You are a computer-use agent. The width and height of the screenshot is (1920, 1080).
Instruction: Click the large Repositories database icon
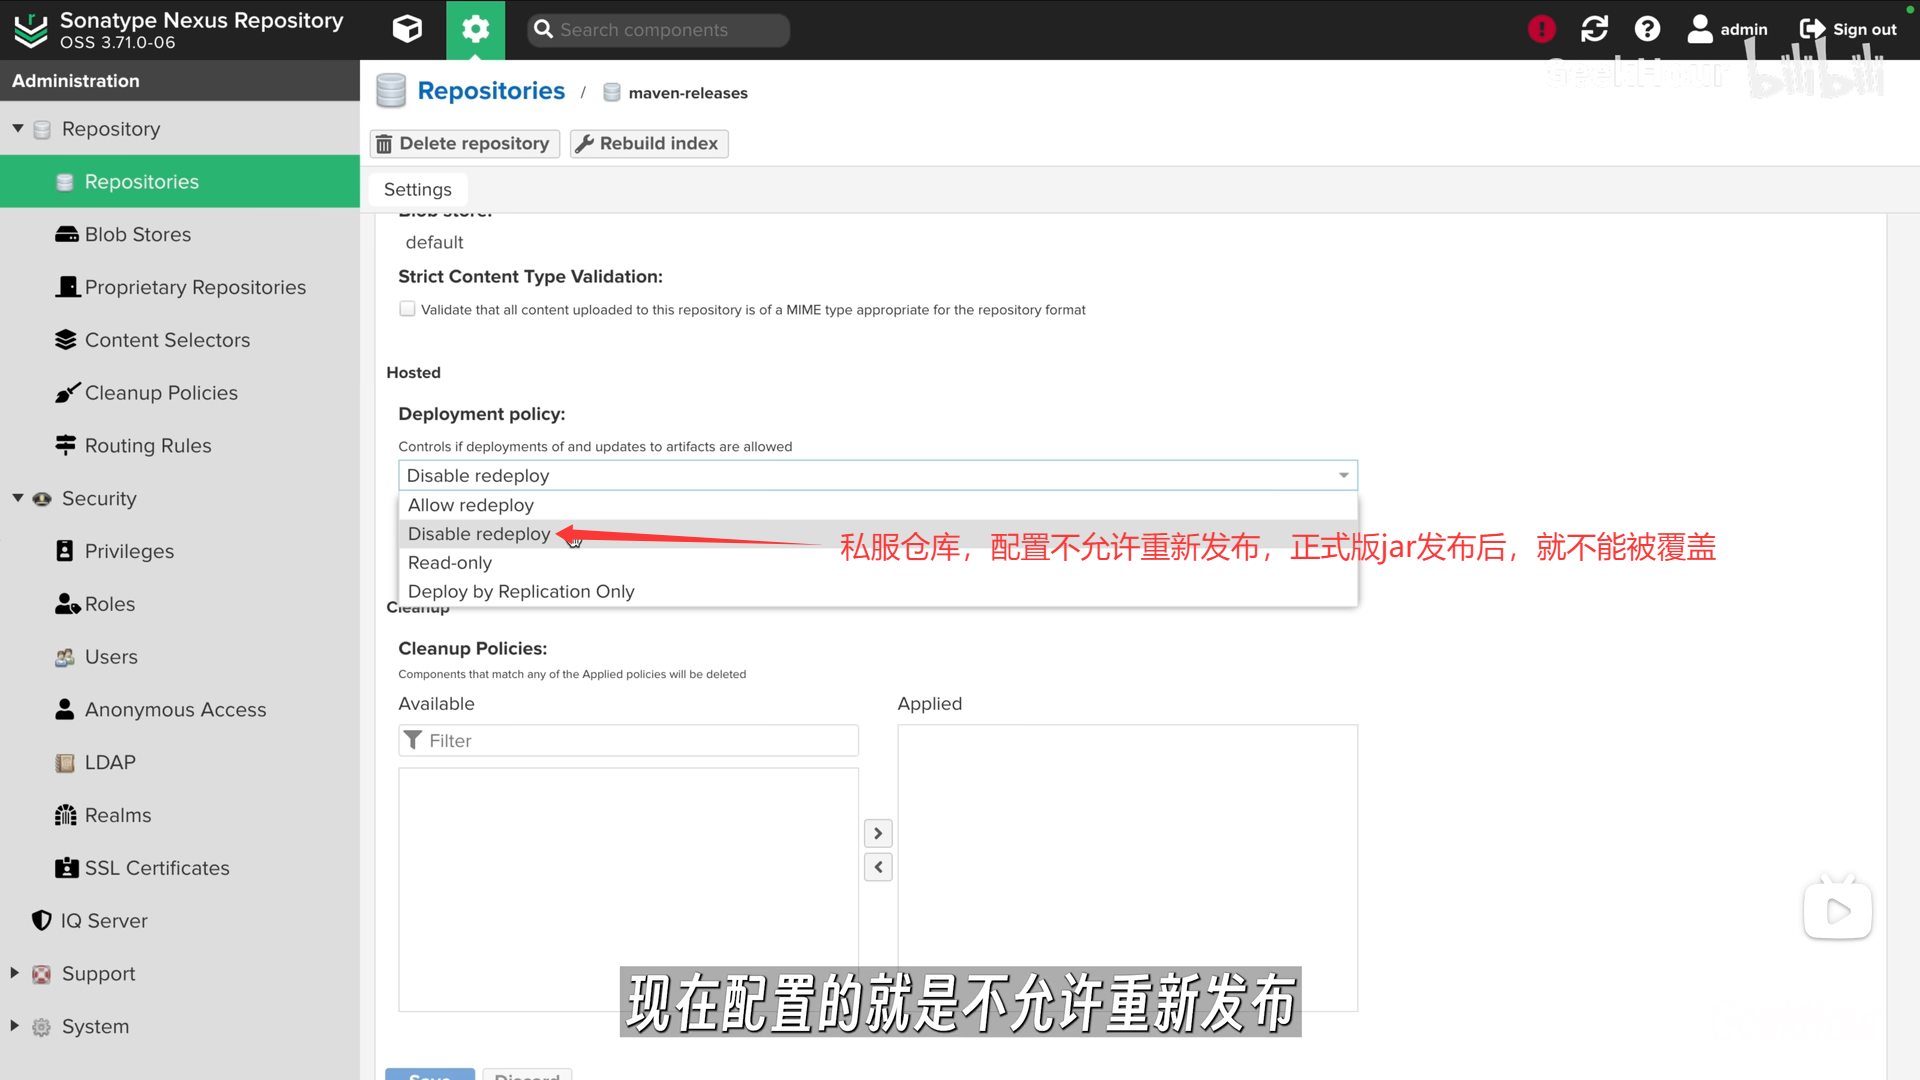(391, 91)
